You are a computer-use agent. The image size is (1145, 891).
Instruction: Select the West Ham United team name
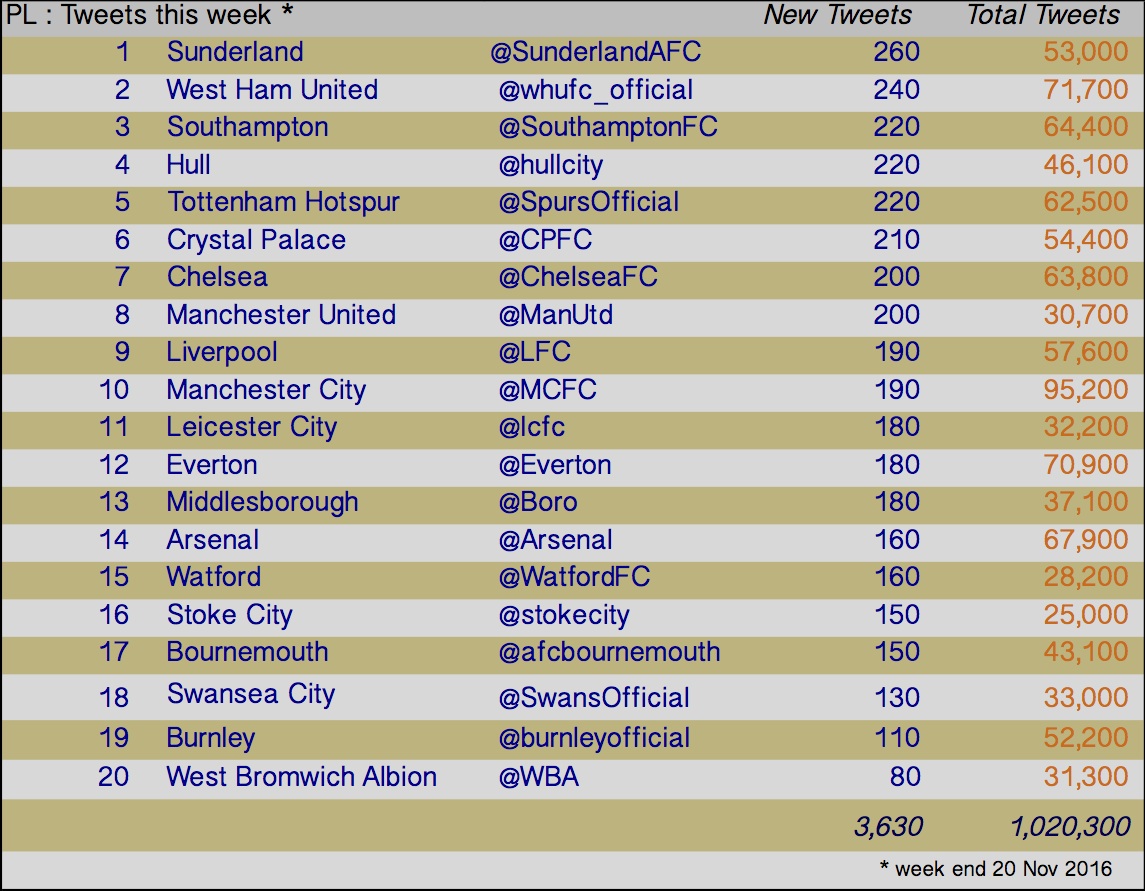pyautogui.click(x=272, y=89)
